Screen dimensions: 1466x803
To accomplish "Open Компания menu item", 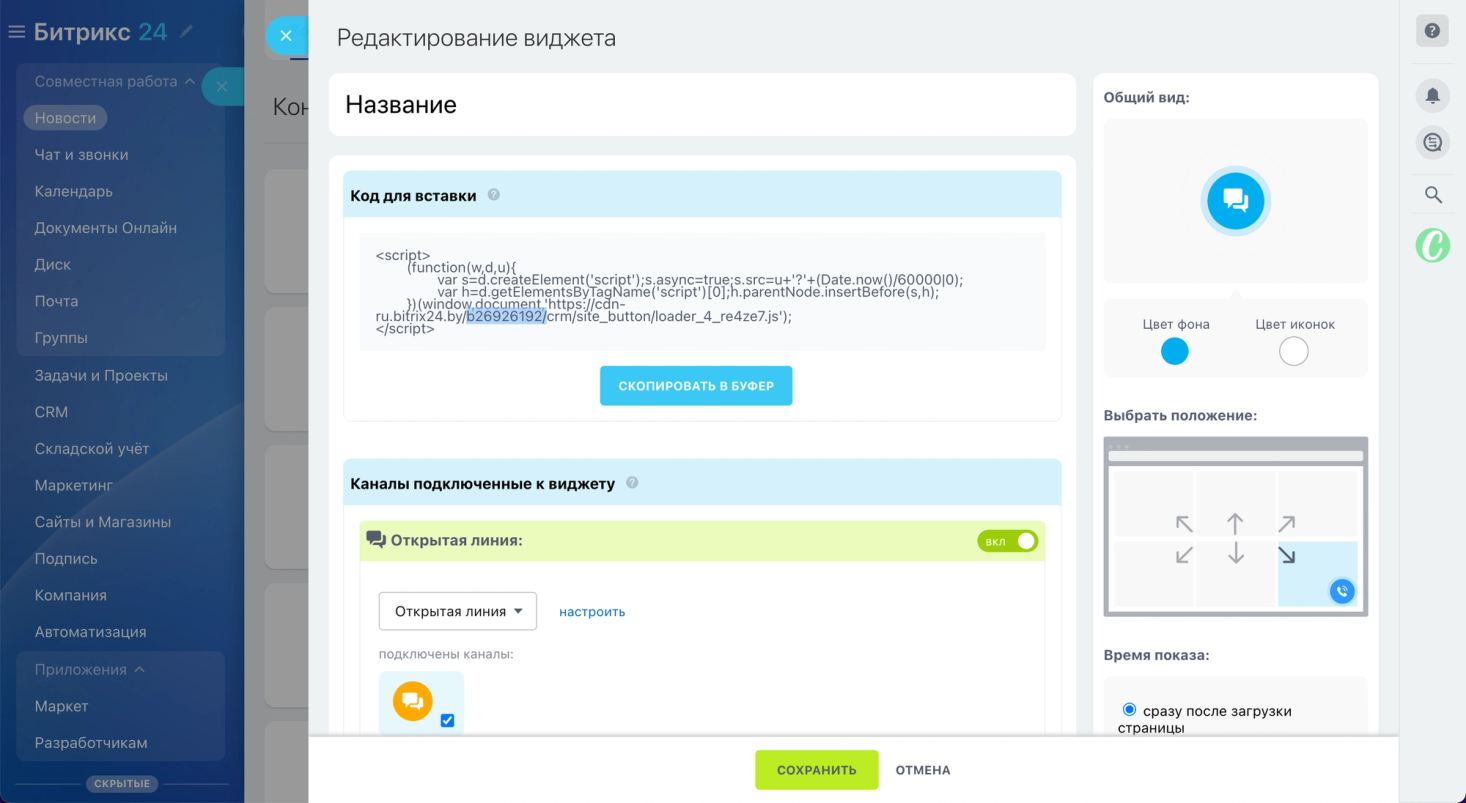I will [70, 595].
